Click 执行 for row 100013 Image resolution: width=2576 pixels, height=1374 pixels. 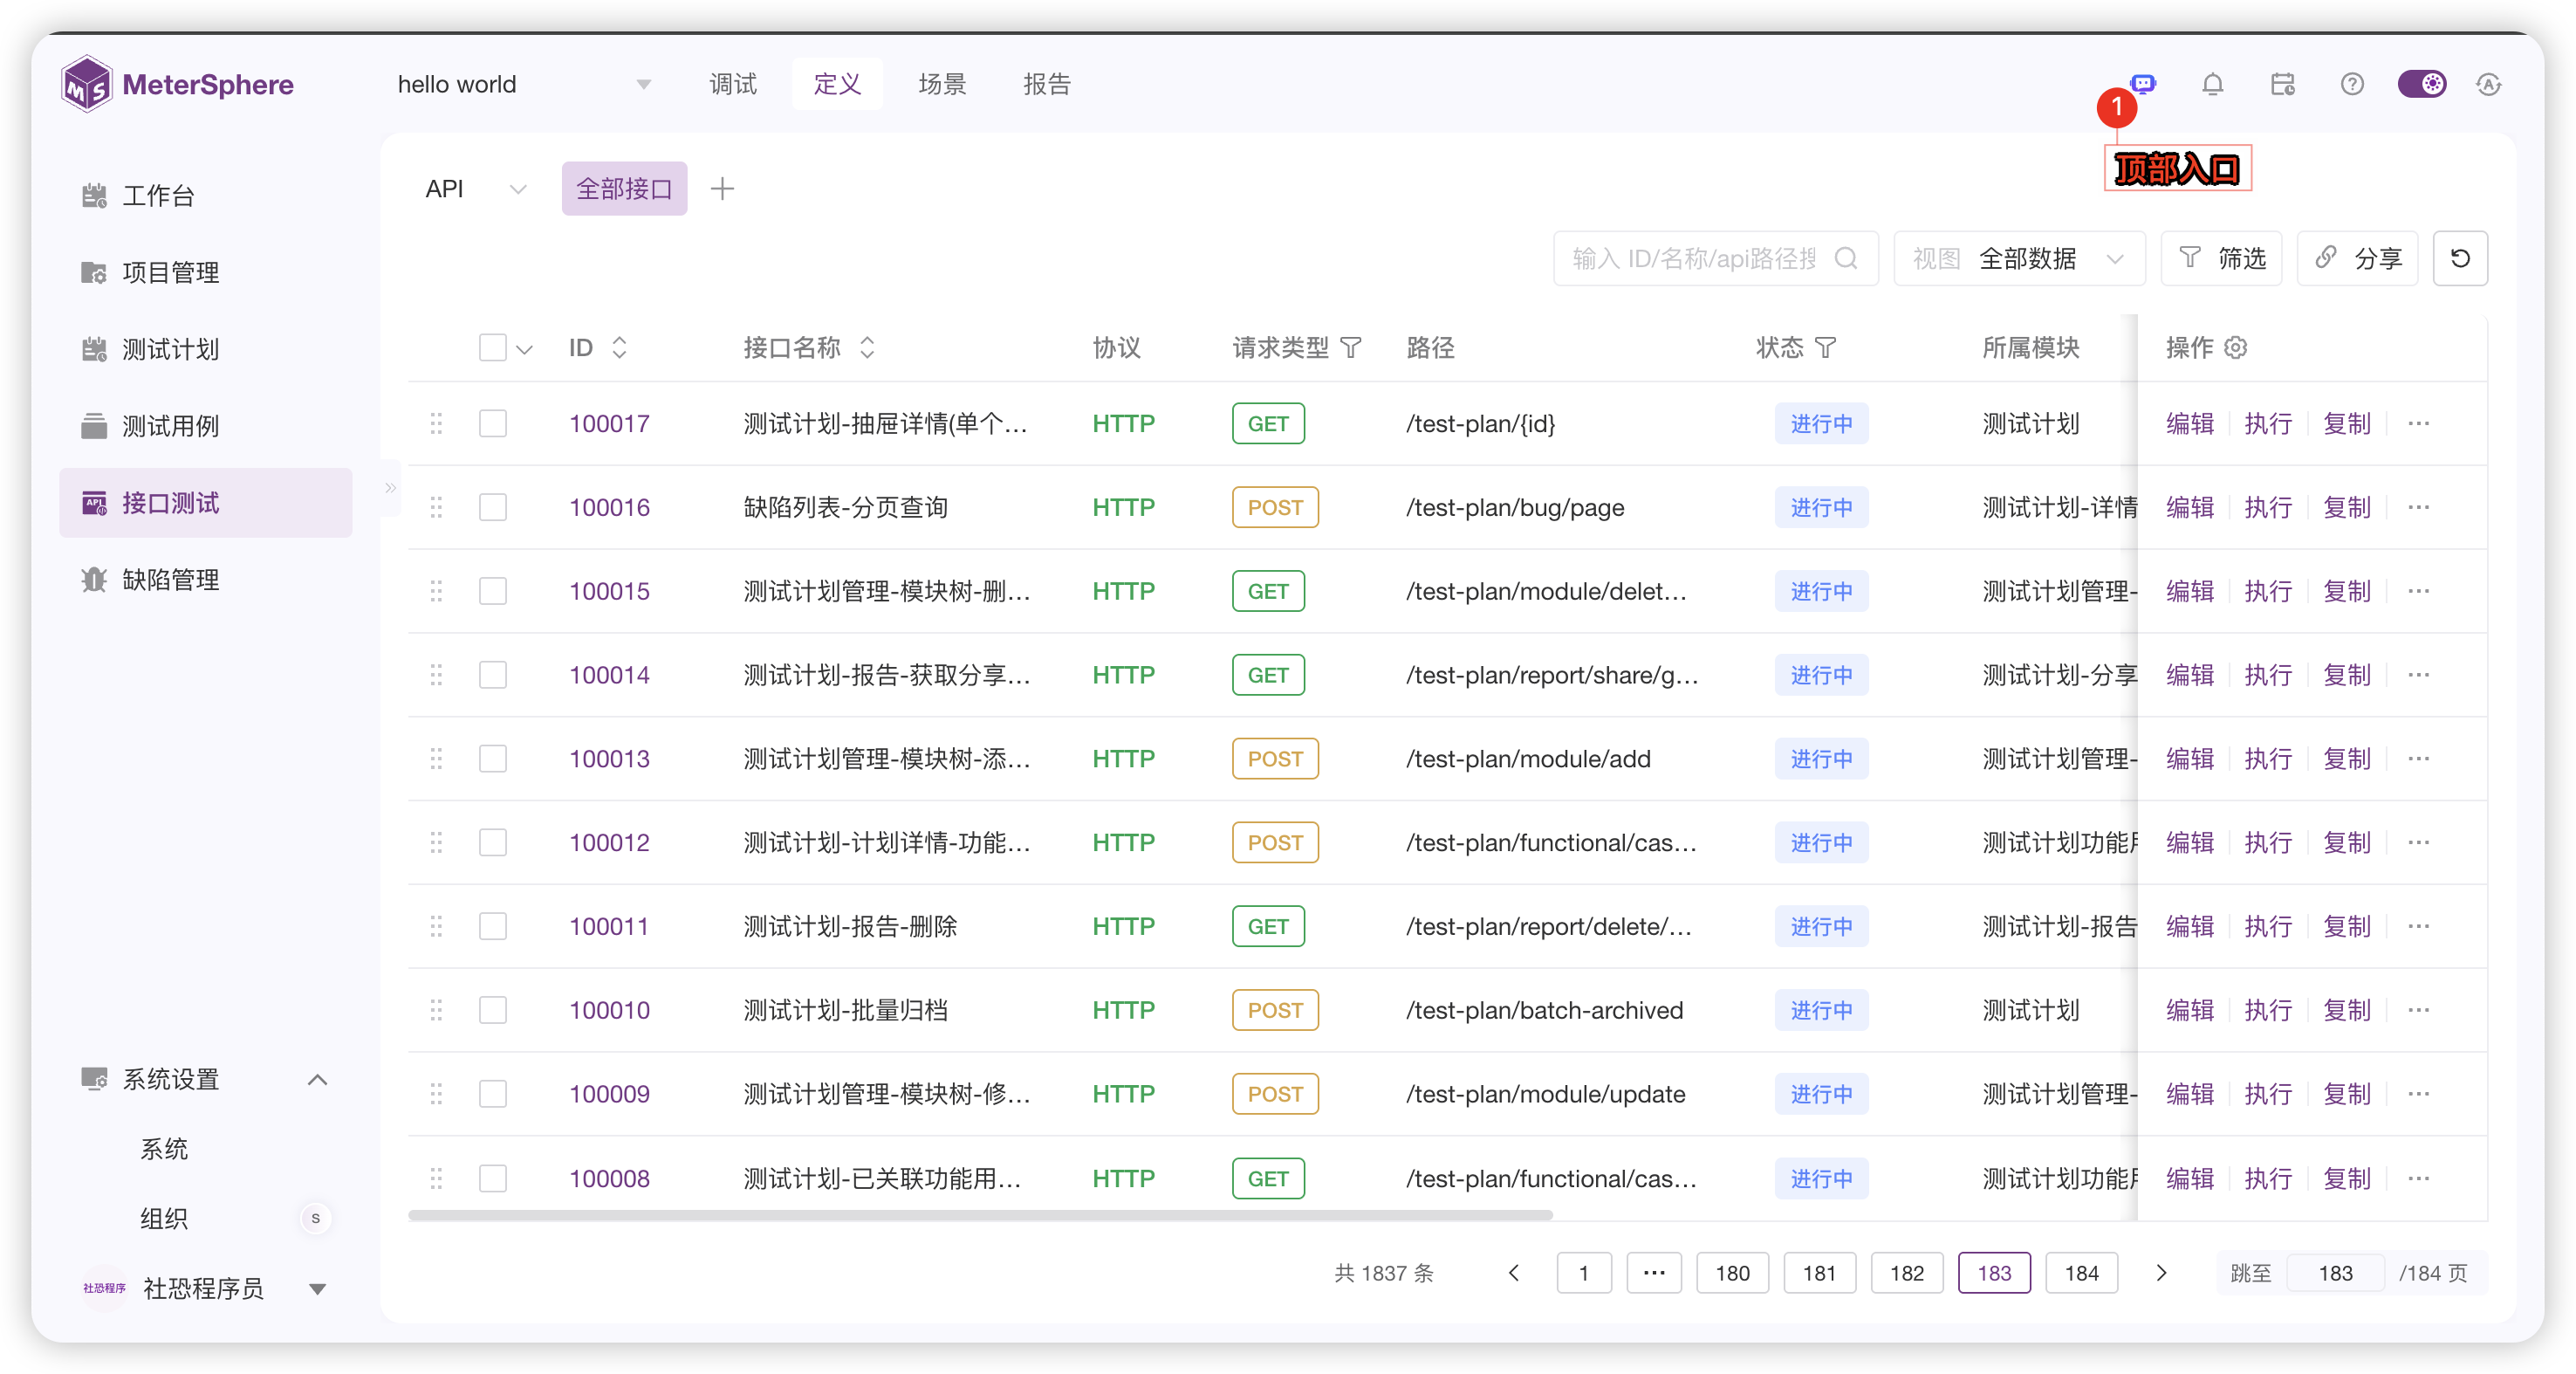click(2268, 759)
